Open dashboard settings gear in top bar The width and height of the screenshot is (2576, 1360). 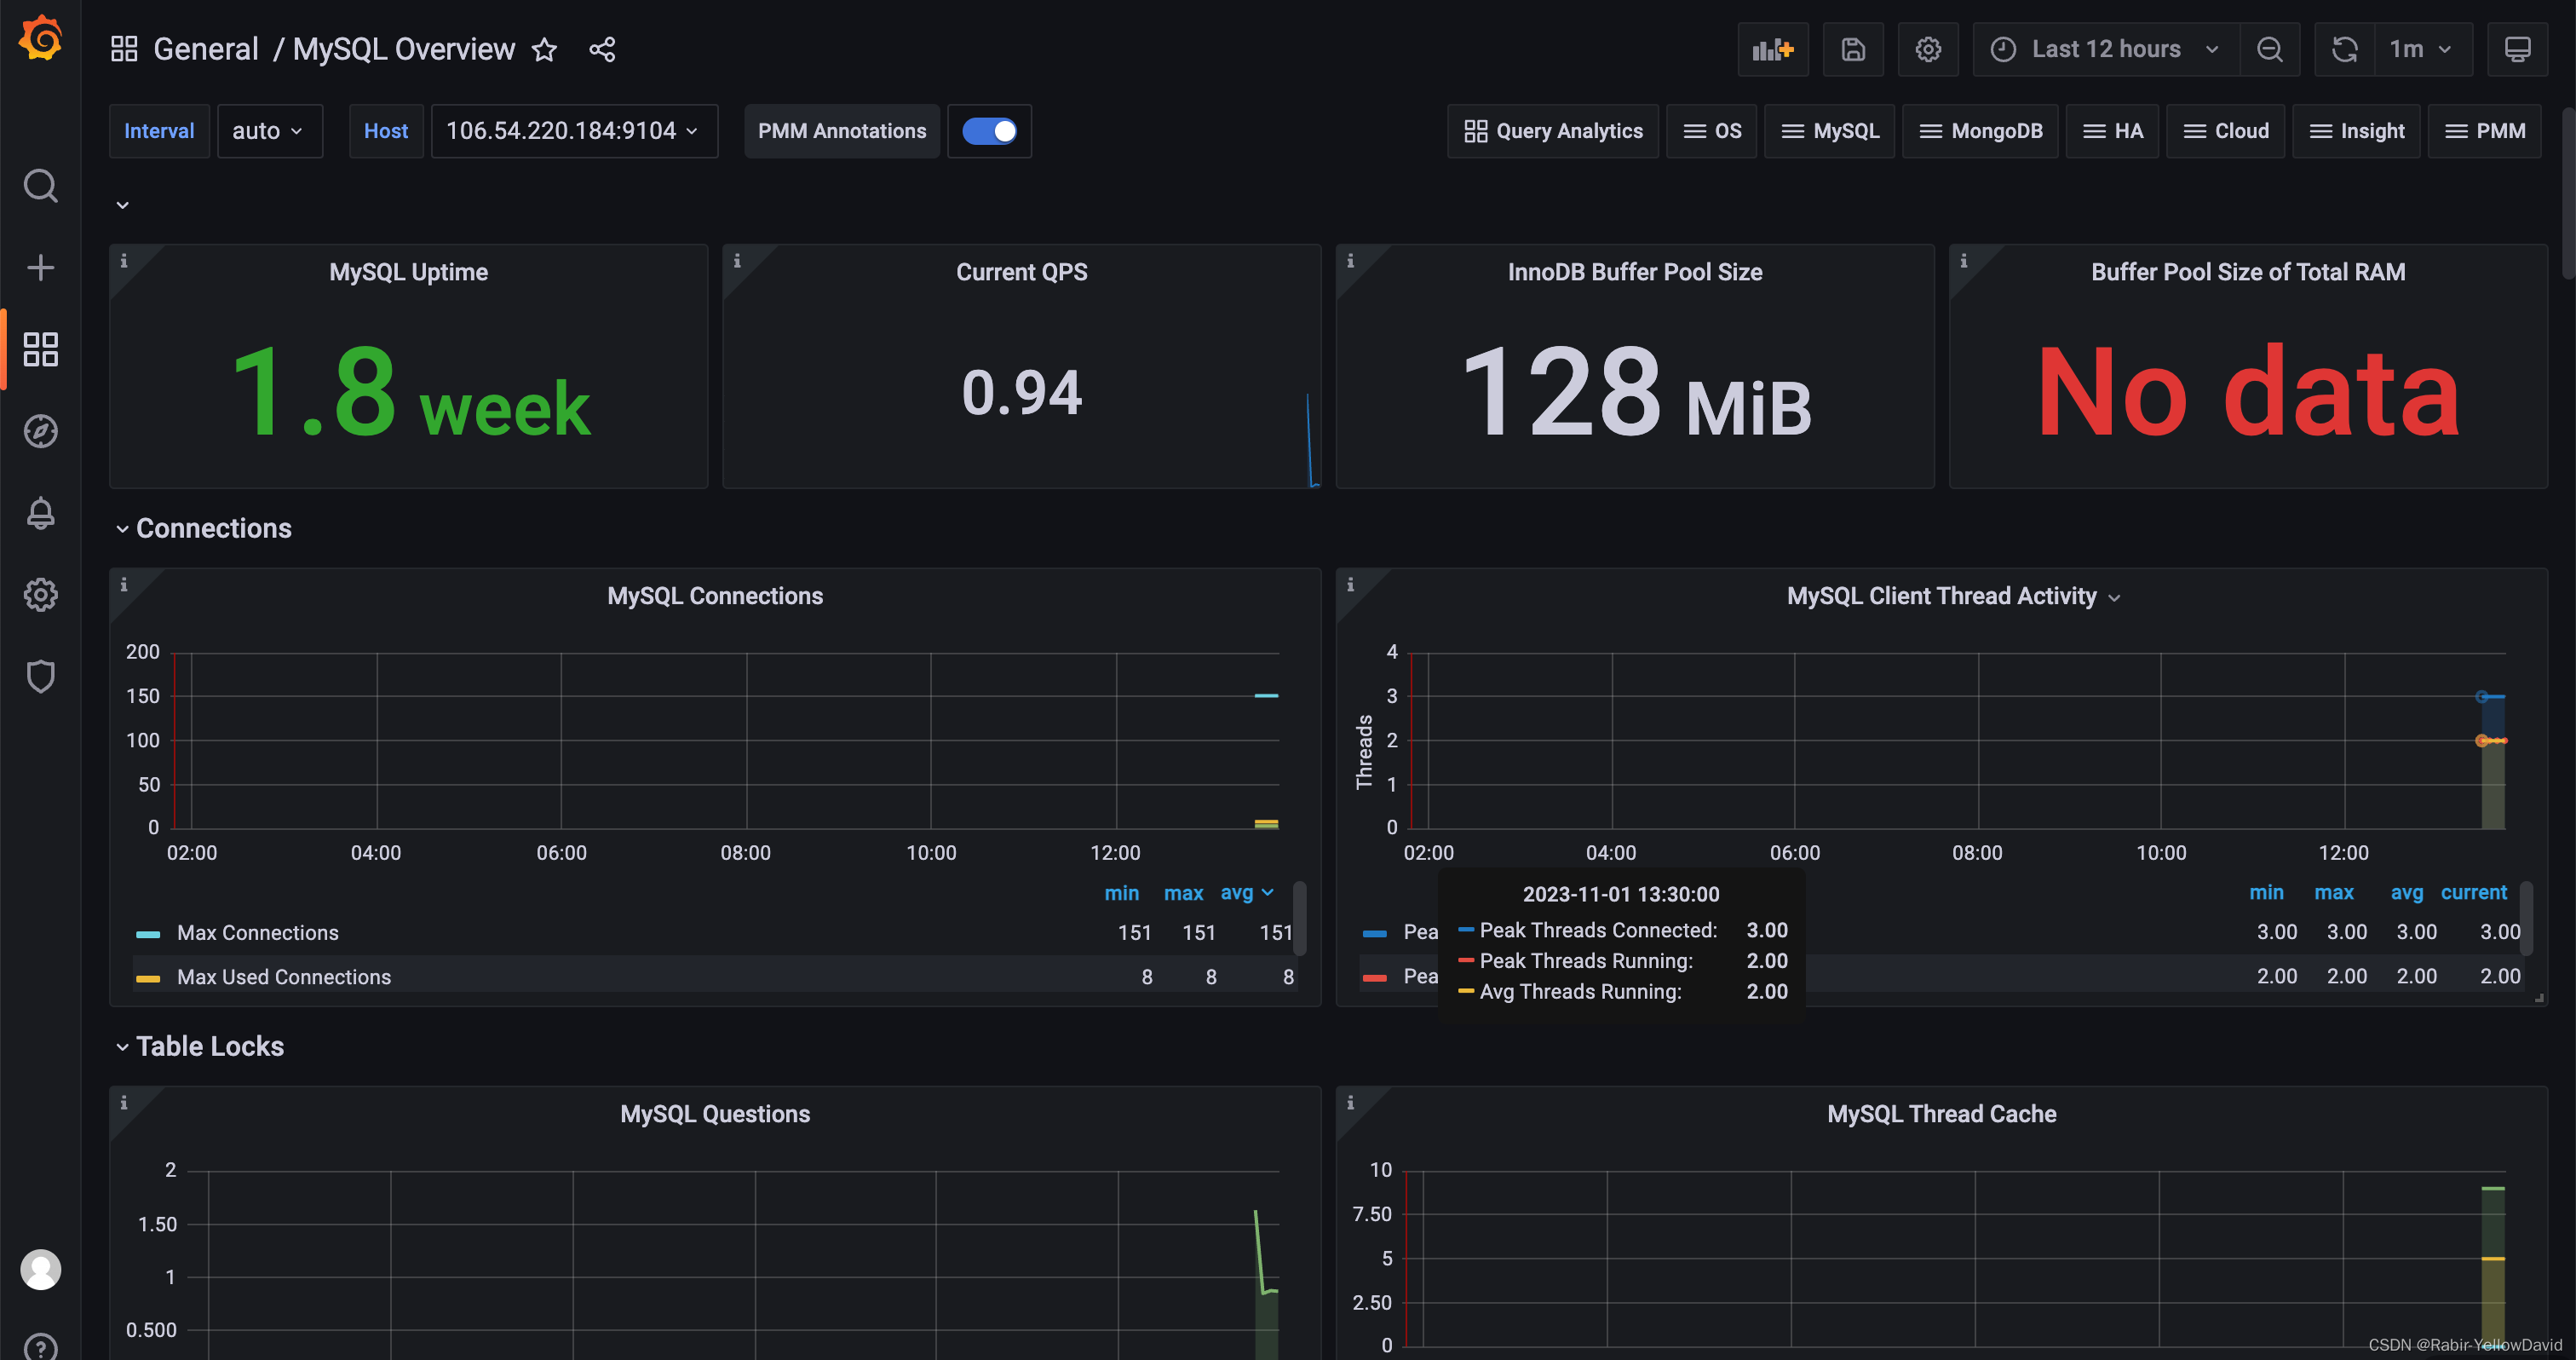tap(1928, 49)
